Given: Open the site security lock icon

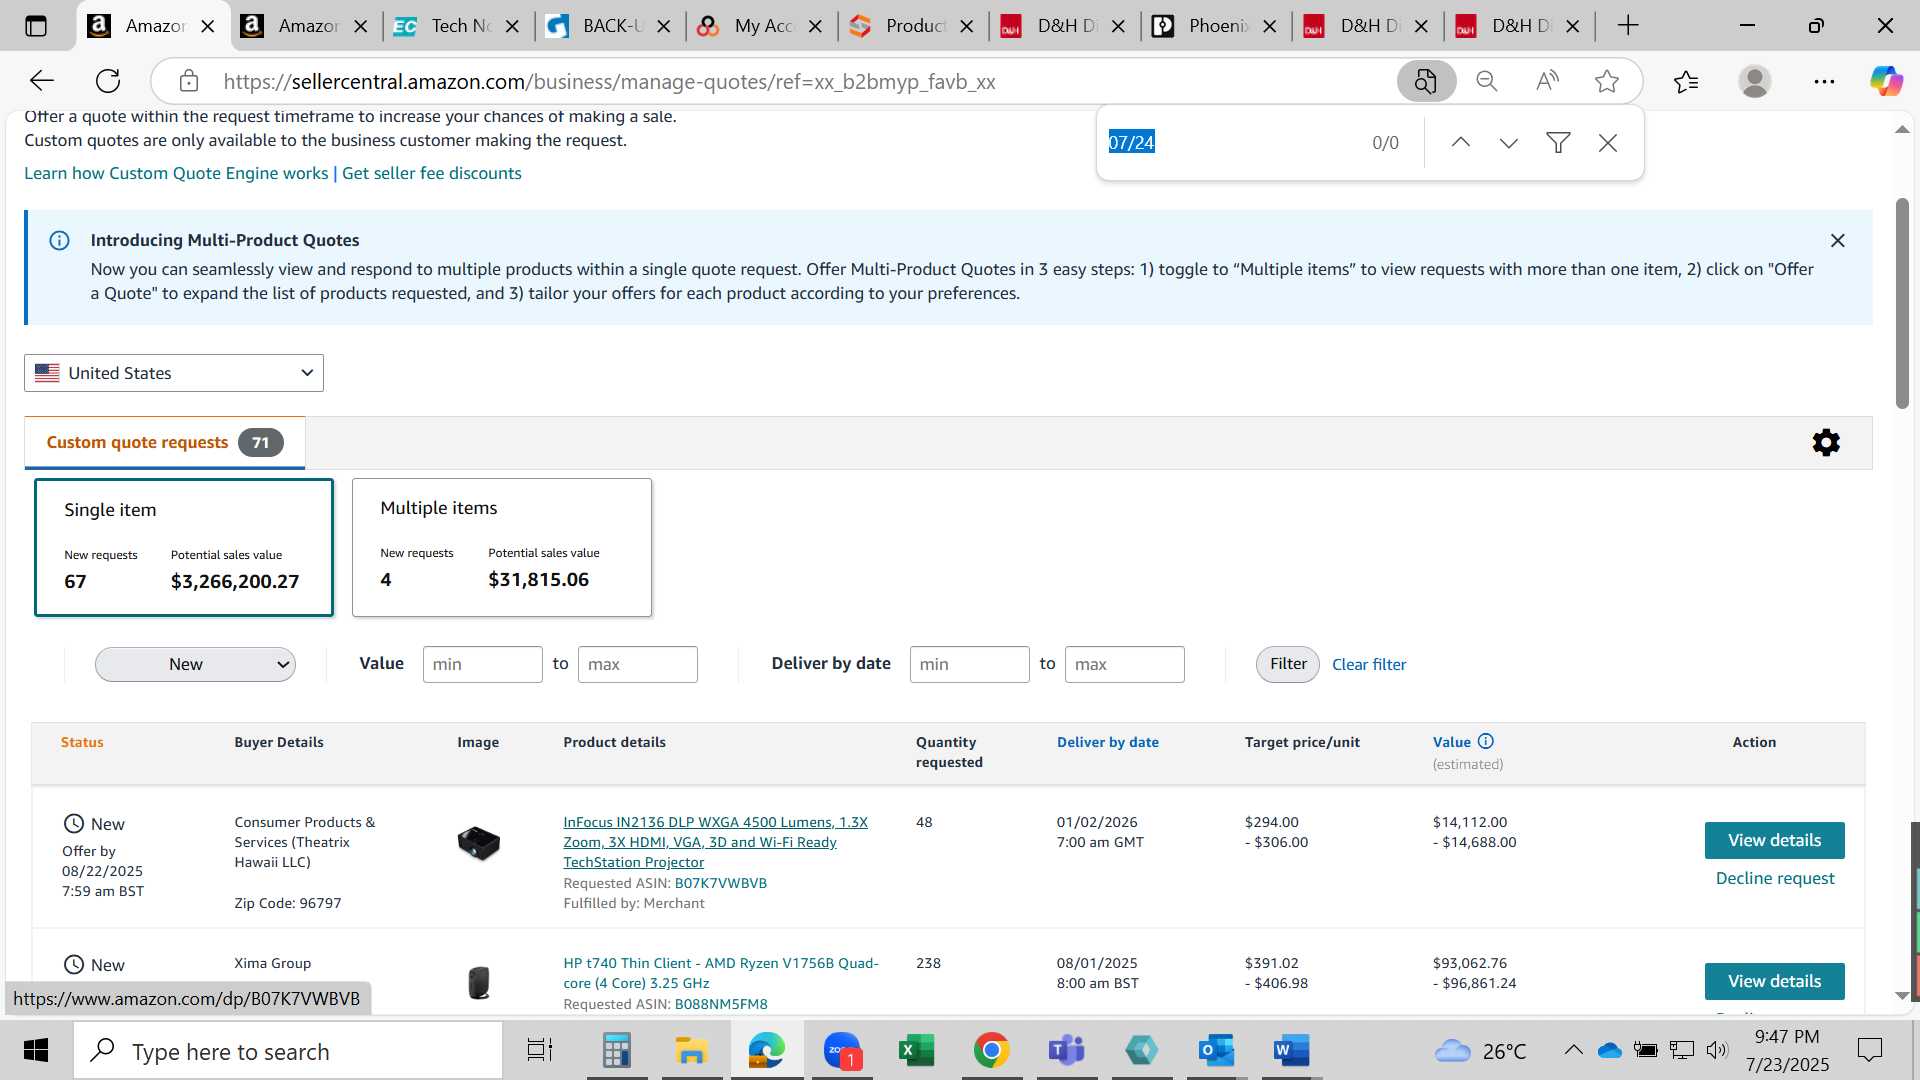Looking at the screenshot, I should [x=189, y=81].
